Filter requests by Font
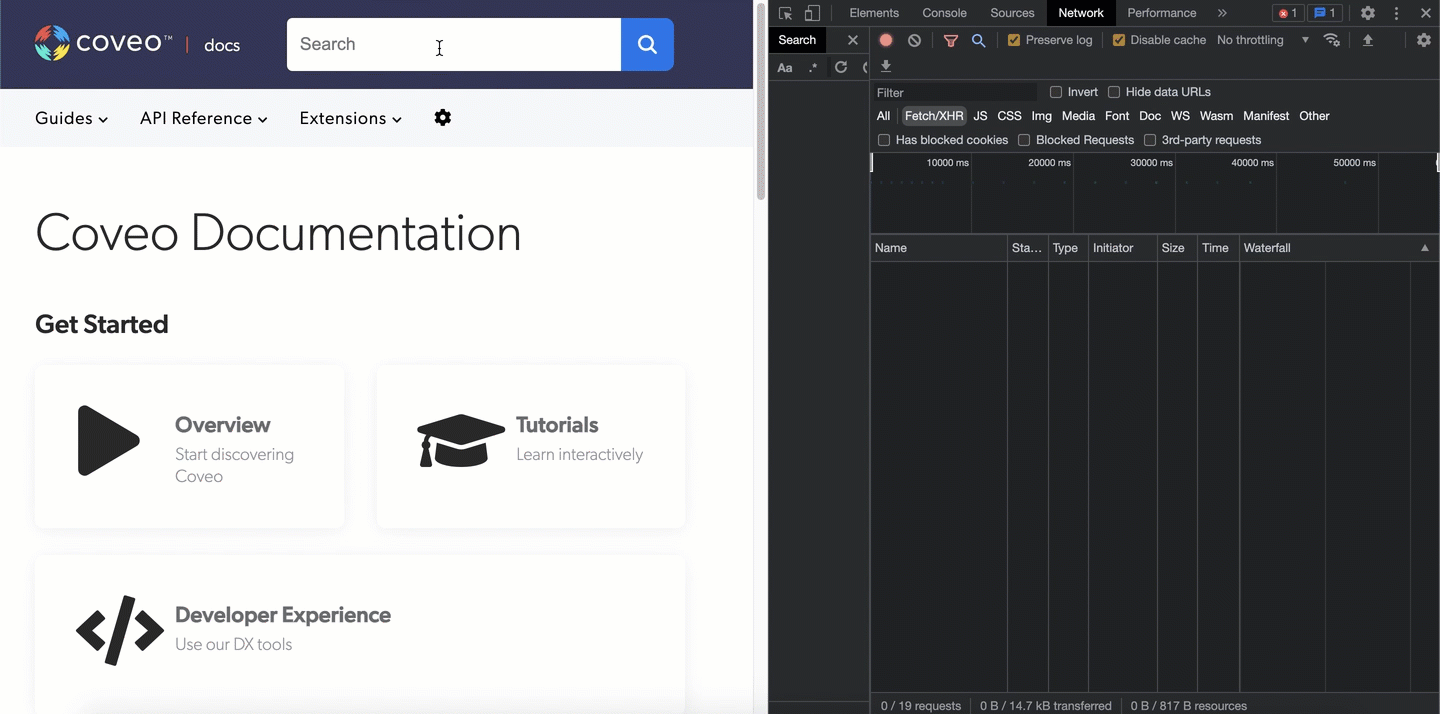Viewport: 1440px width, 714px height. [x=1117, y=116]
